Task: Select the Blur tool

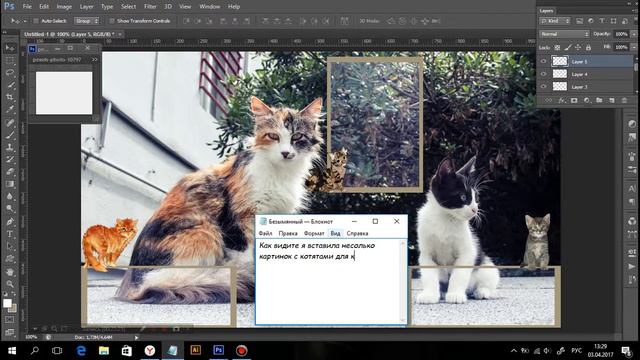Action: click(x=10, y=196)
